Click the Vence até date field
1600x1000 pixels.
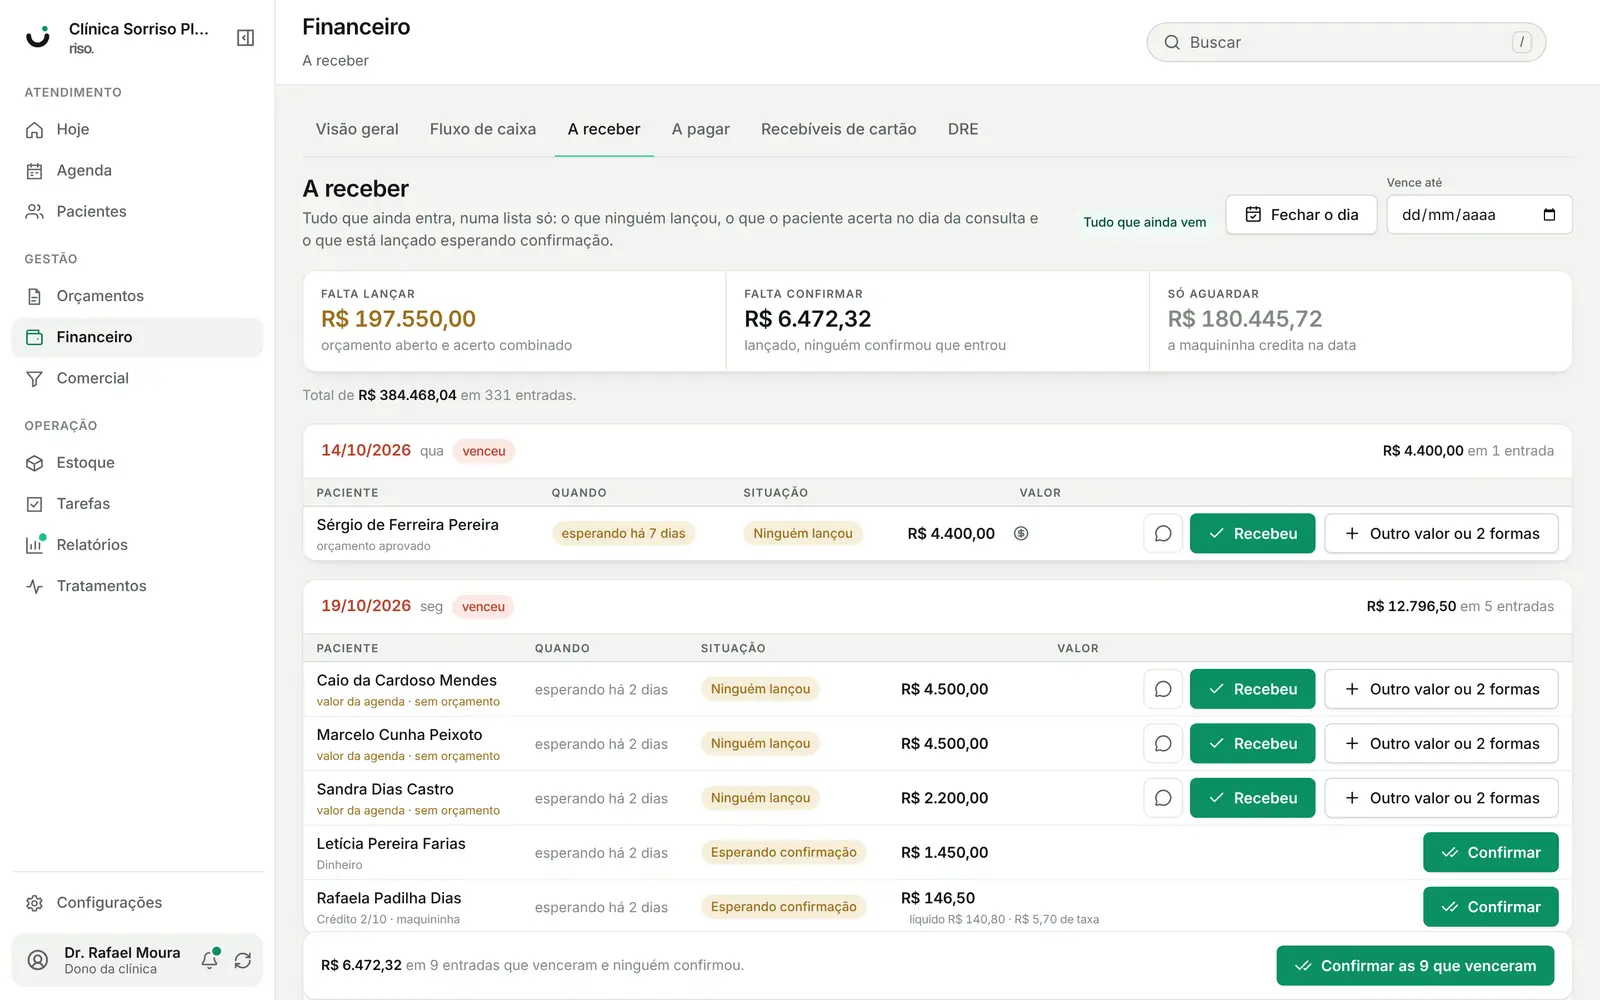click(x=1479, y=215)
